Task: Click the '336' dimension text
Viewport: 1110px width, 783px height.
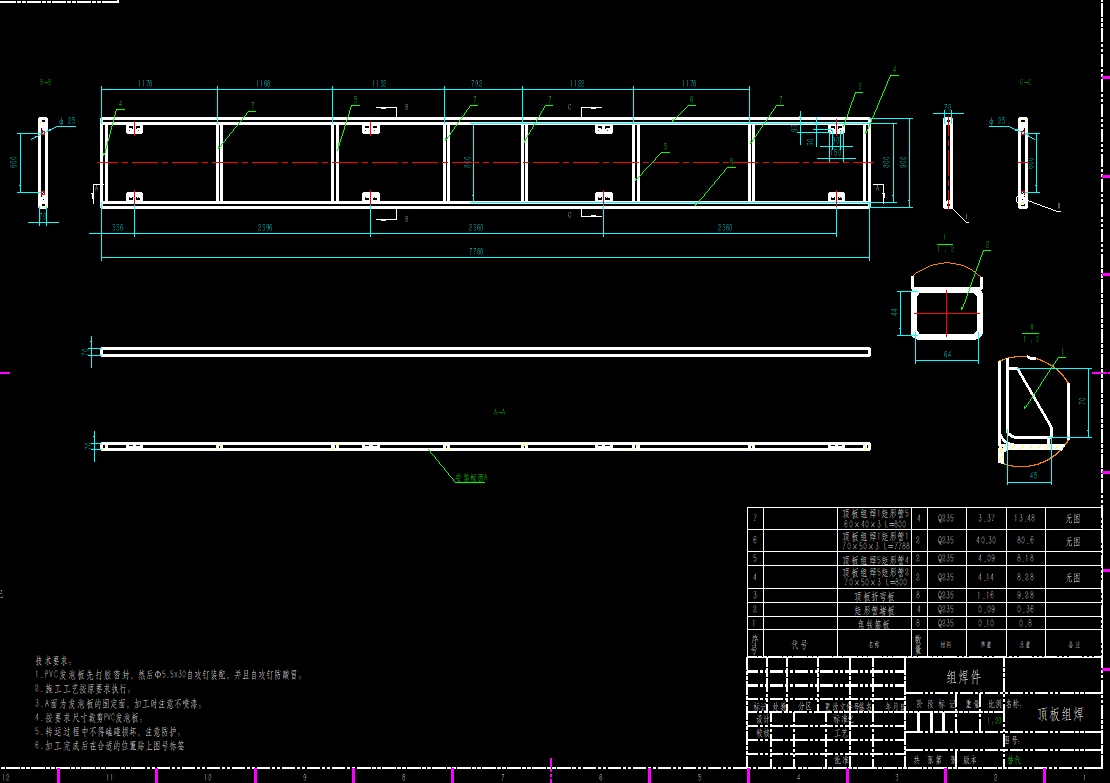Action: coord(118,227)
